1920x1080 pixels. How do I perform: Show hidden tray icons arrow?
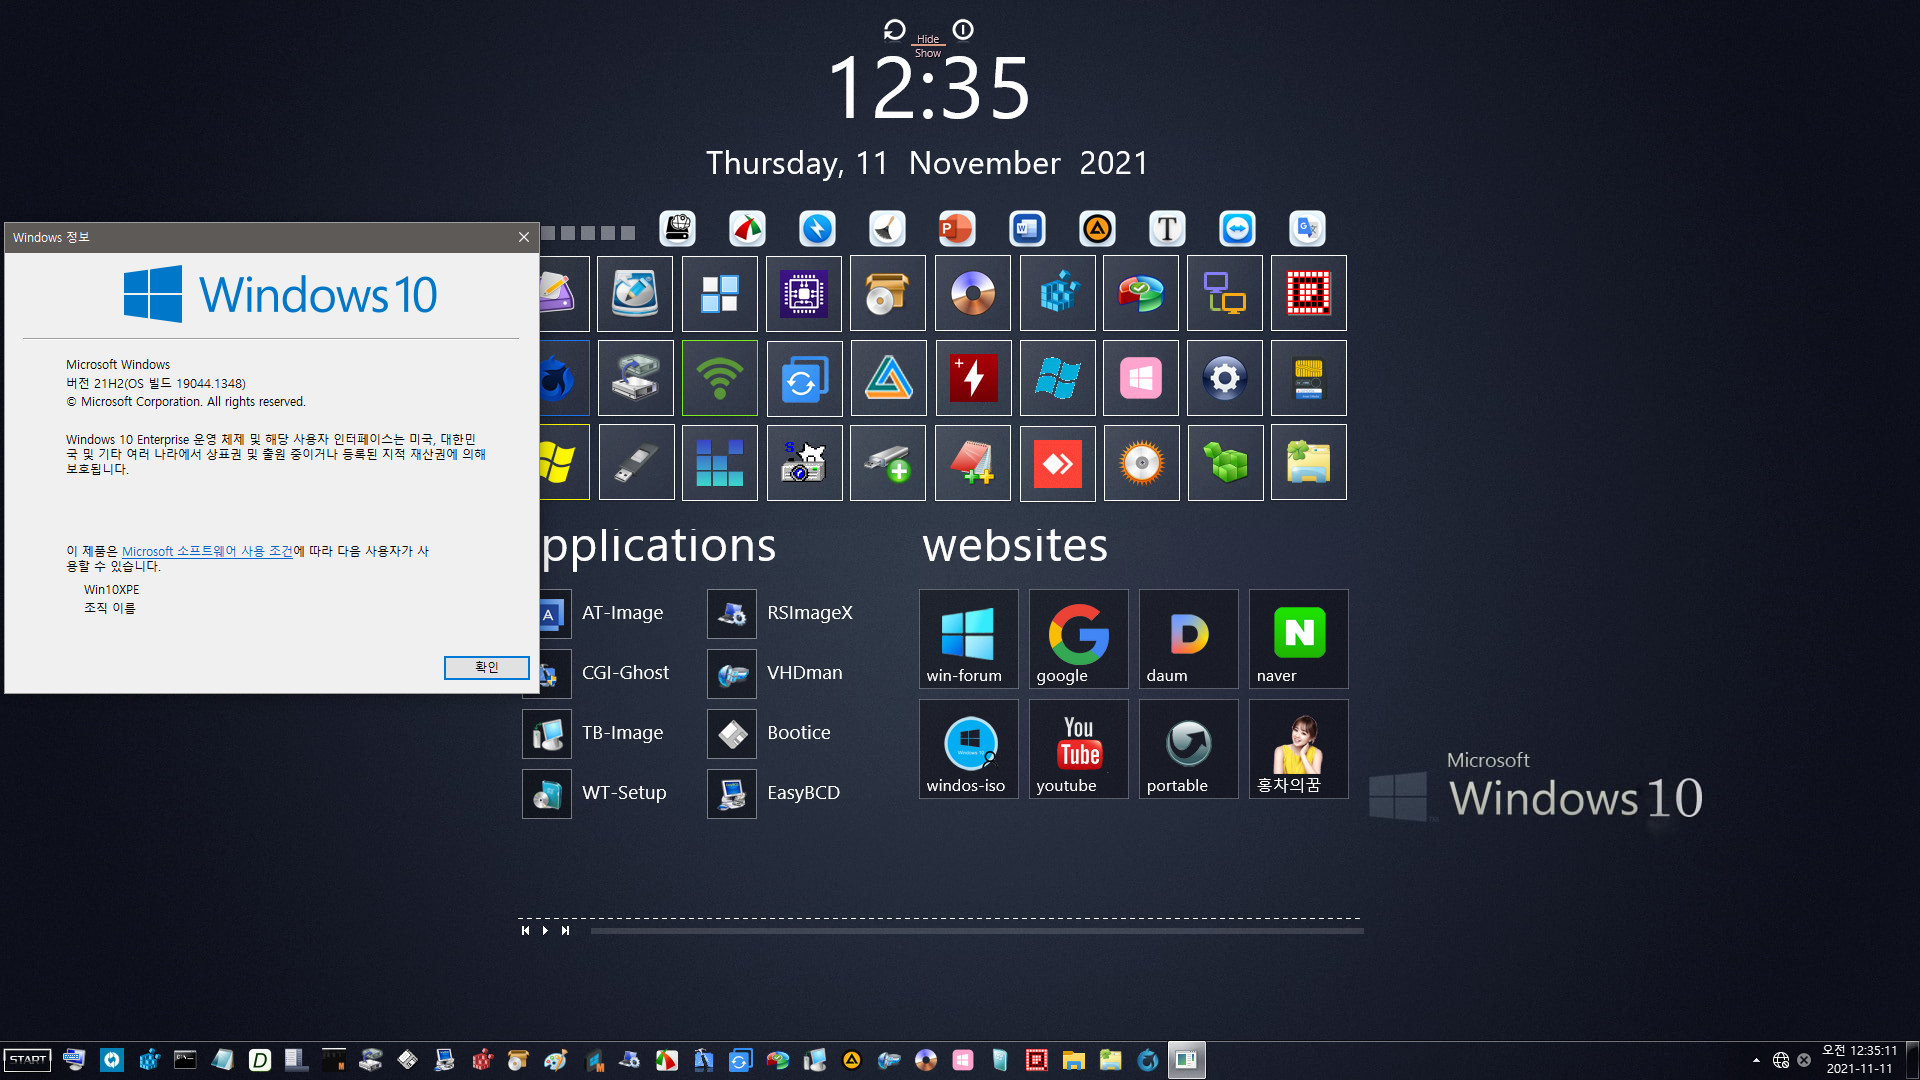(1756, 1060)
